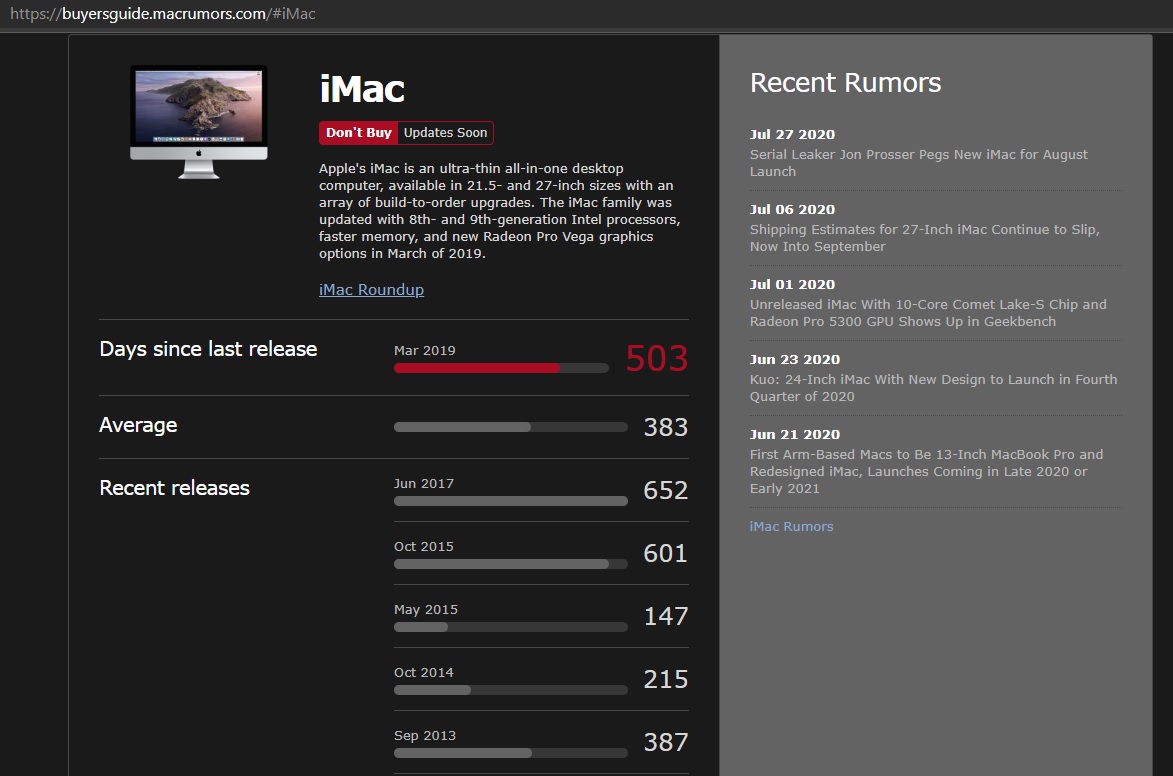Click the May 2015 release bar
Viewport: 1173px width, 776px height.
[511, 627]
